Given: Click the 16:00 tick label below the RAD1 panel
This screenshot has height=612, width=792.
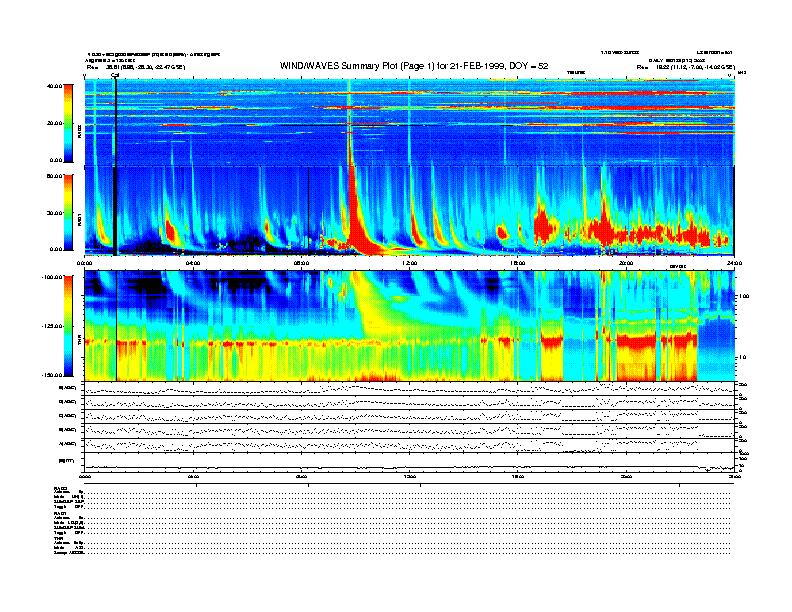Looking at the screenshot, I should tap(518, 263).
